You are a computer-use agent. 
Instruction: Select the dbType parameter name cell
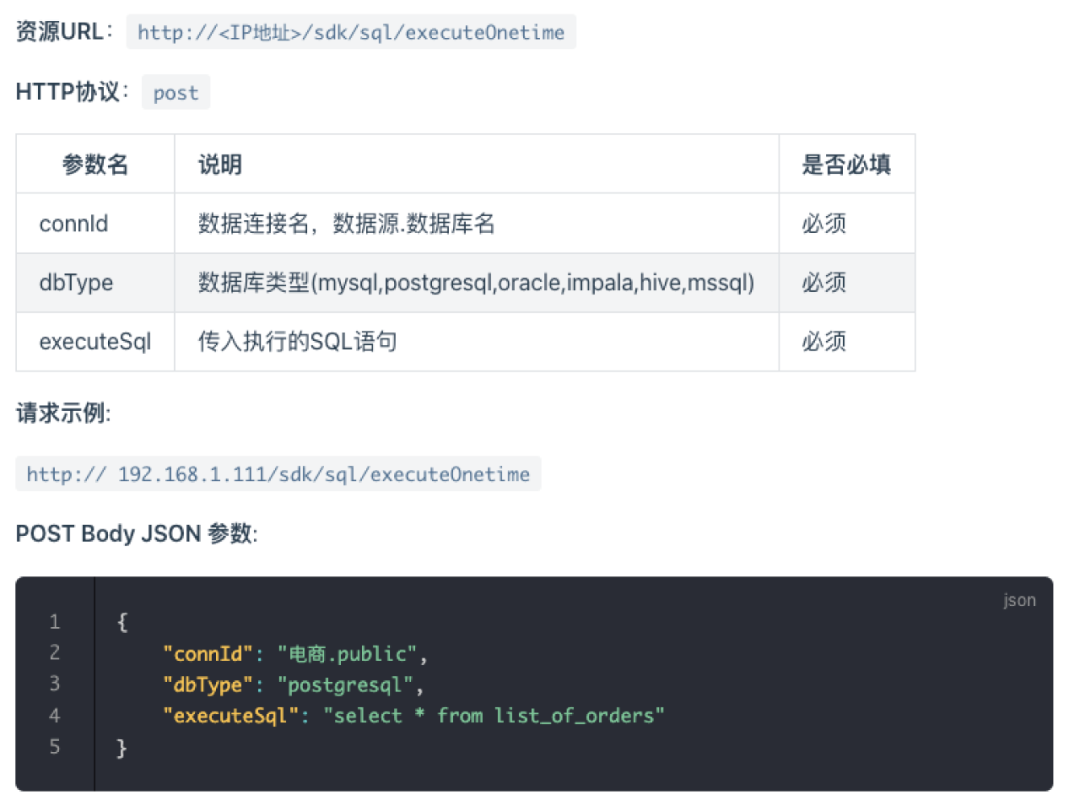click(76, 282)
